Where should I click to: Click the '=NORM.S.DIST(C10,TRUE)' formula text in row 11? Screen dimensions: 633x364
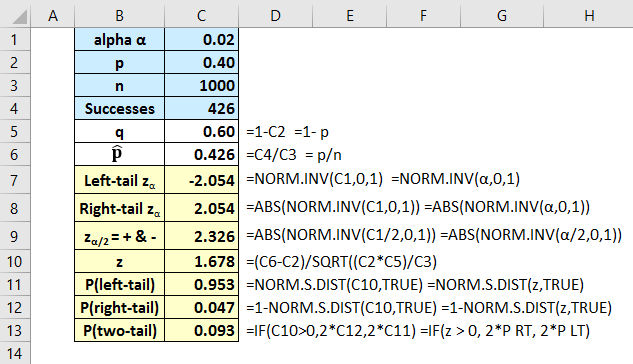(334, 285)
